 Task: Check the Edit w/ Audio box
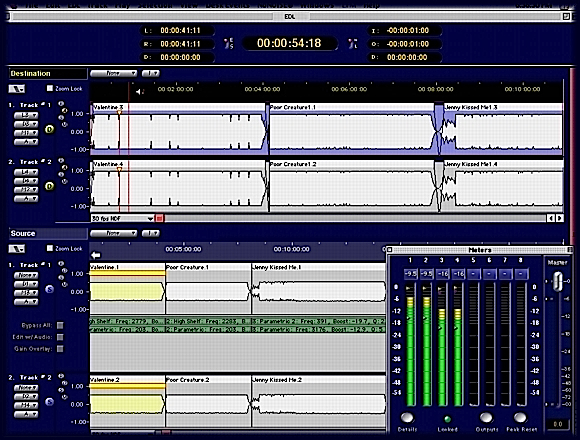(60, 337)
